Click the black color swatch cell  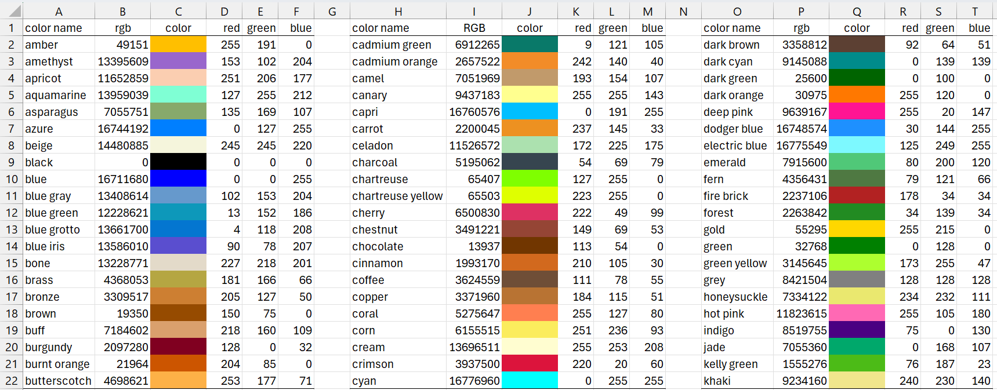tap(179, 162)
